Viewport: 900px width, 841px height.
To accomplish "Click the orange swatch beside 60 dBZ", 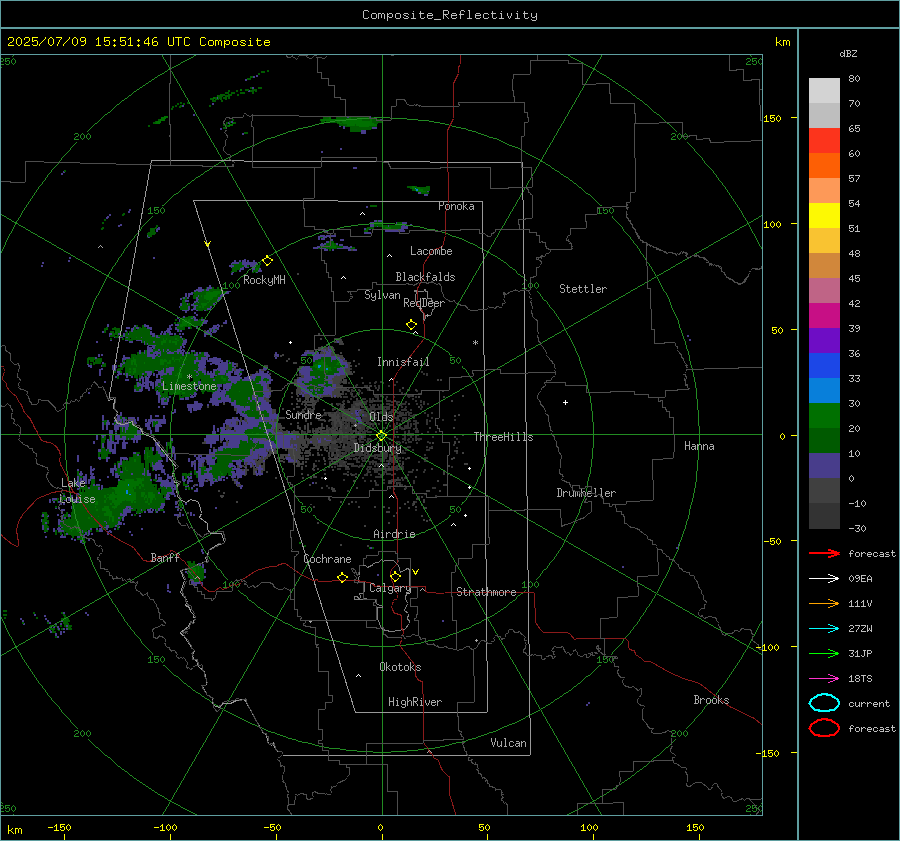I will pos(824,165).
